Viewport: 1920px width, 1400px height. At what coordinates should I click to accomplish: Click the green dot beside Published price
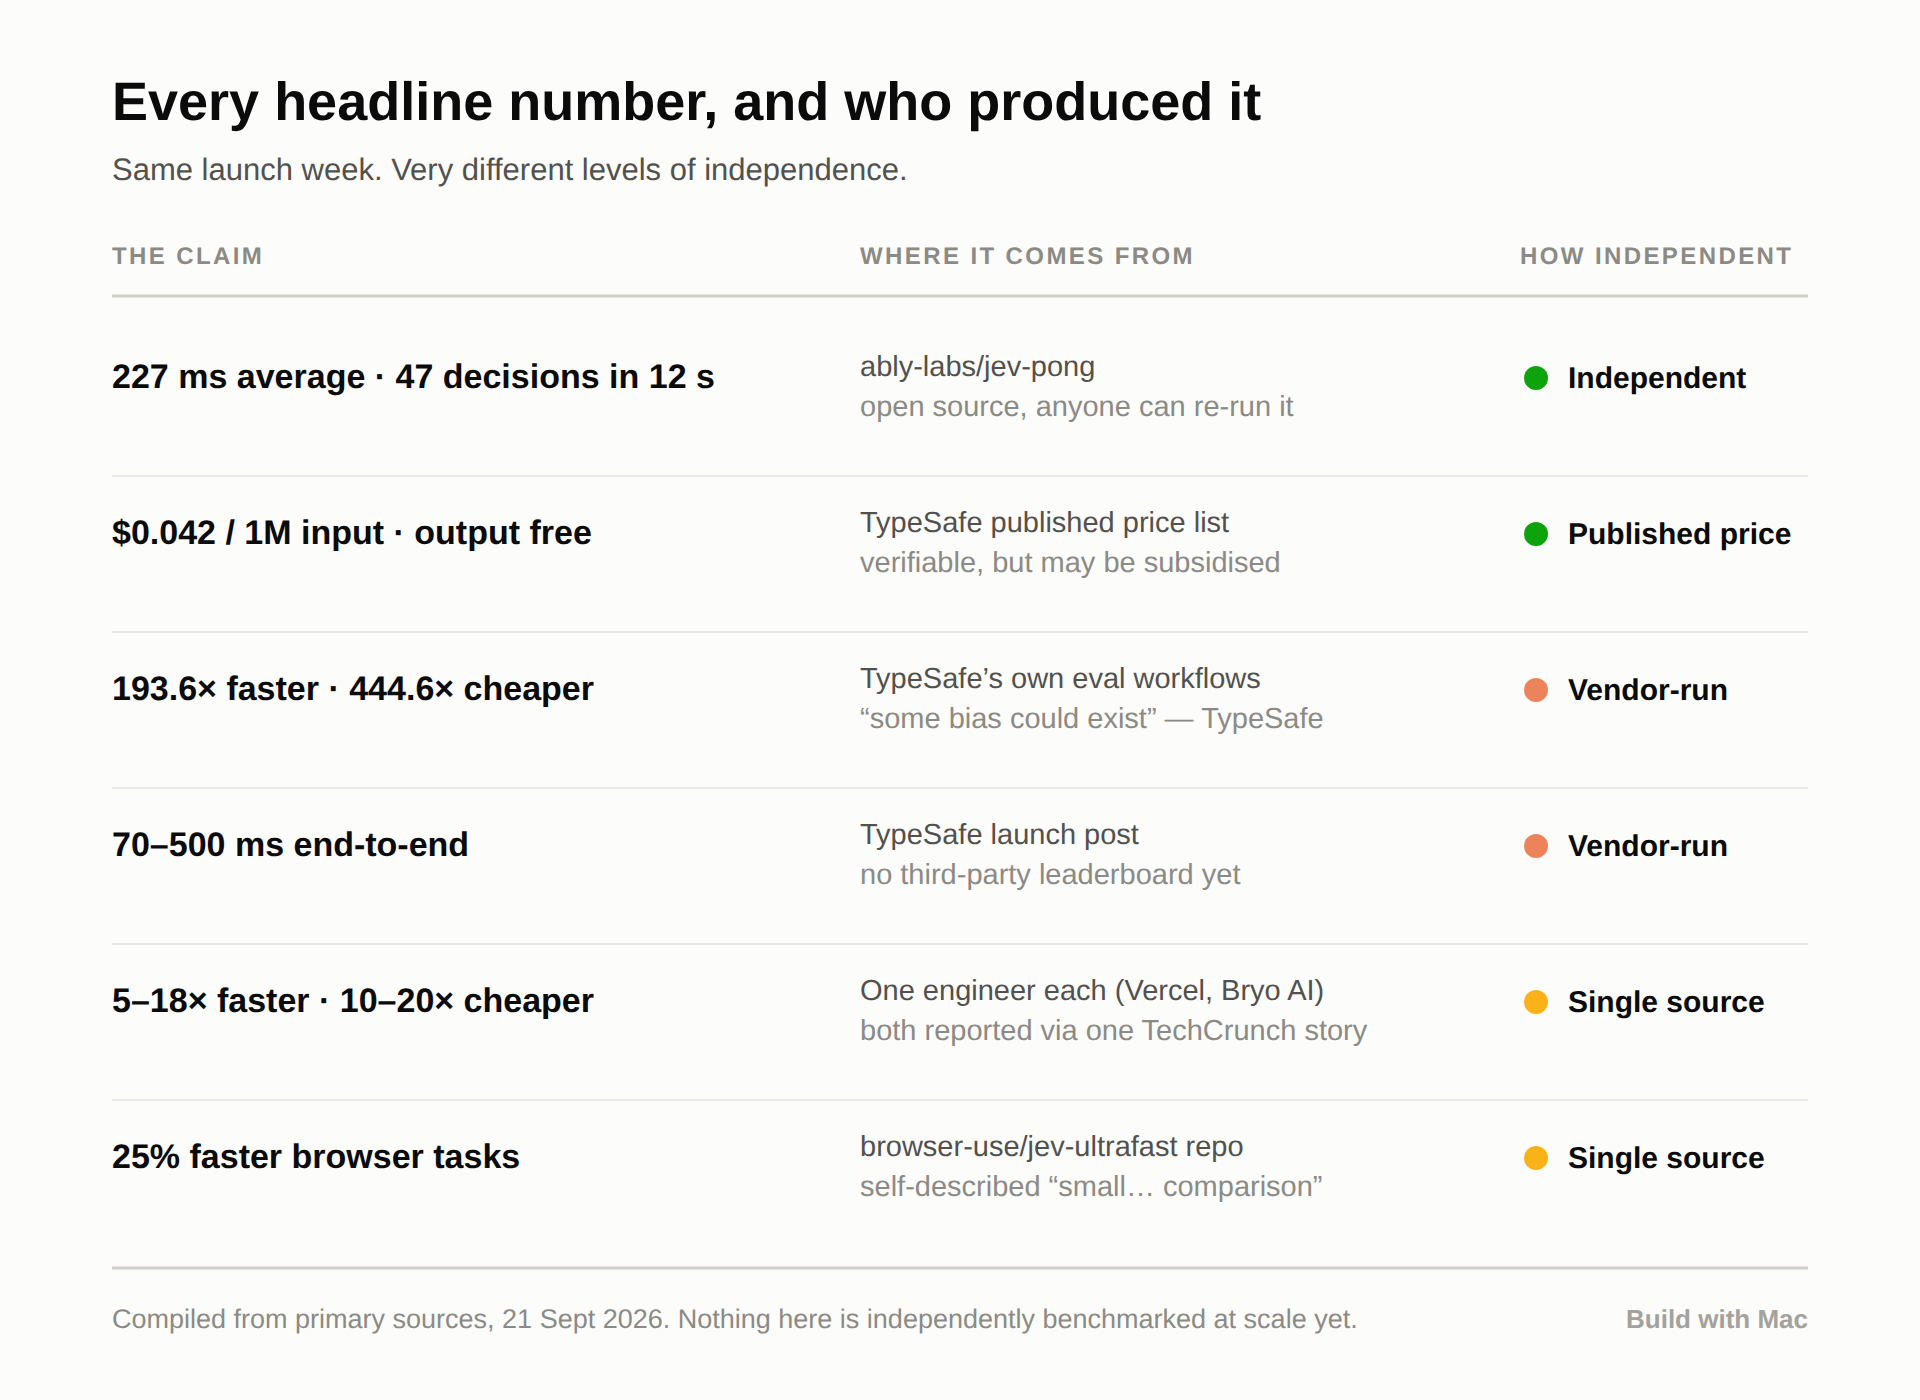coord(1536,534)
